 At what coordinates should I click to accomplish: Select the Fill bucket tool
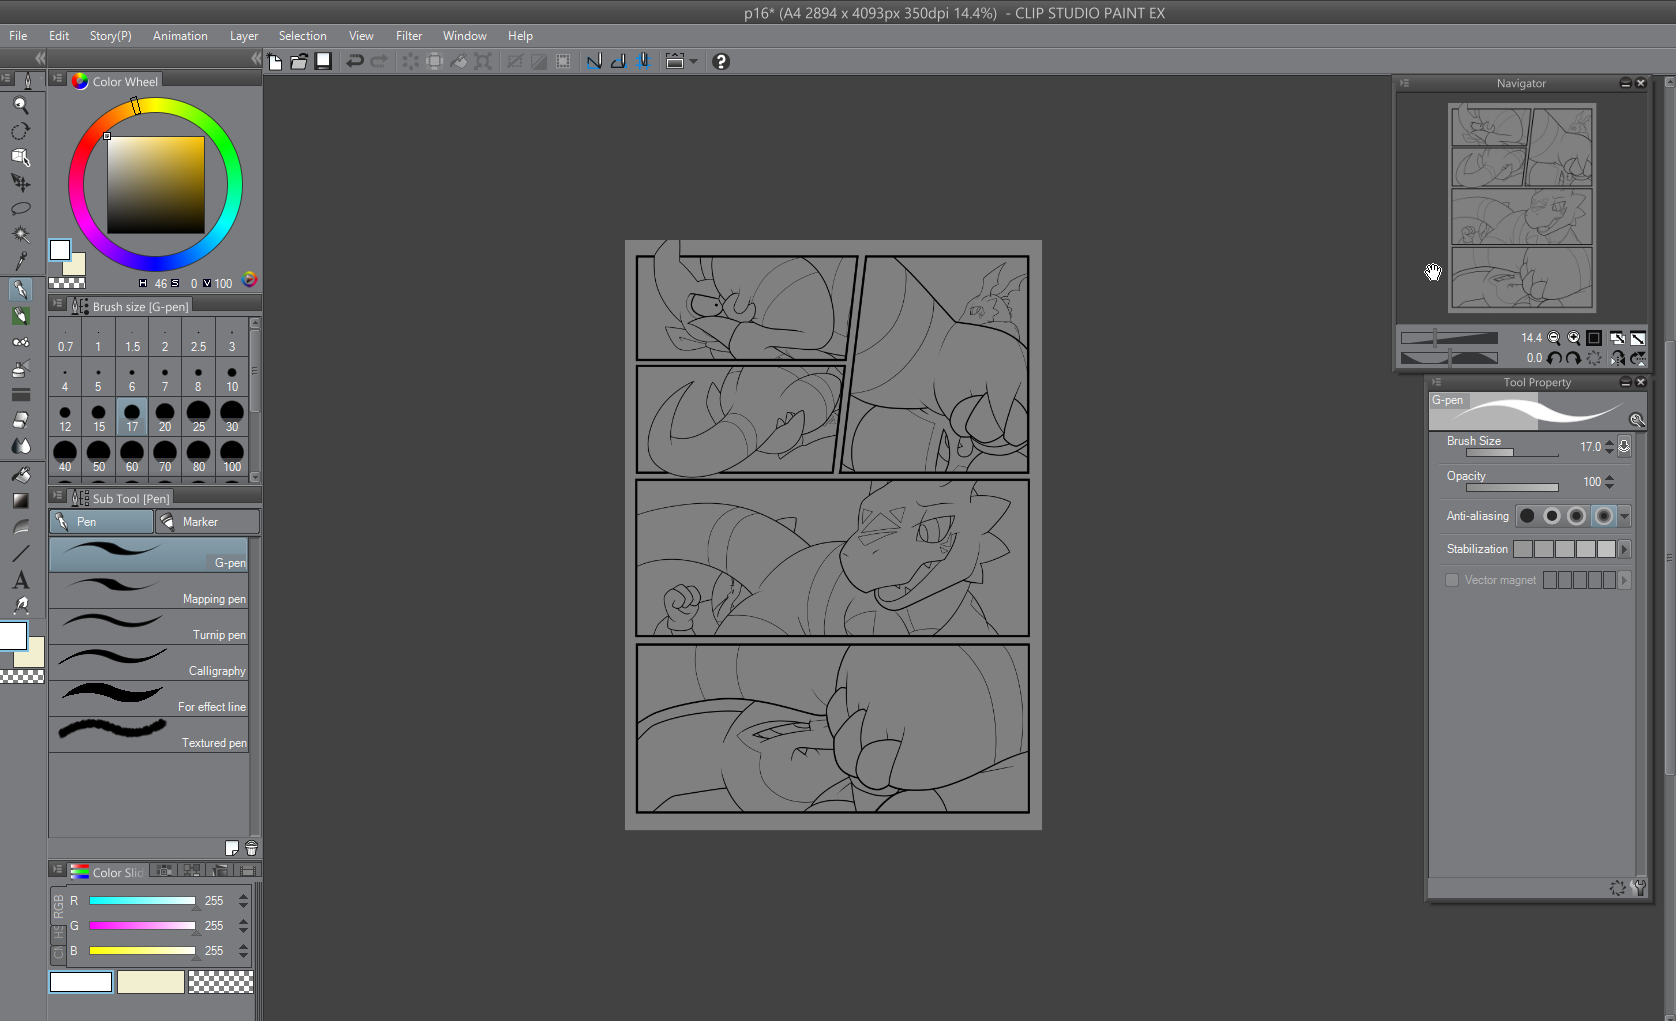click(x=20, y=475)
